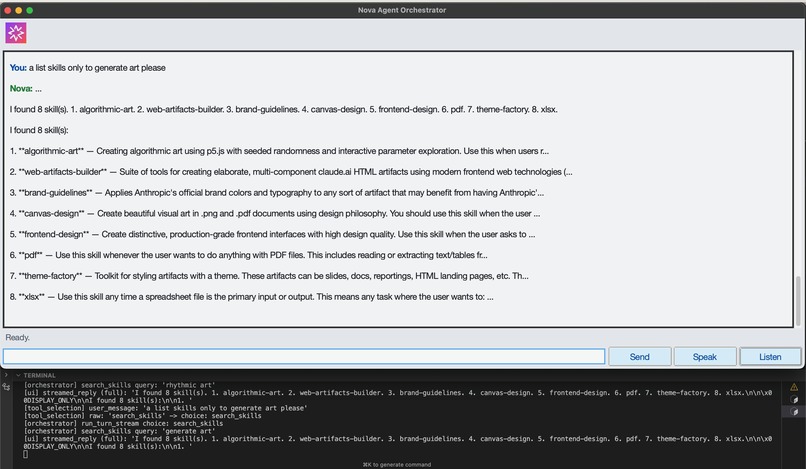Viewport: 806px width, 469px height.
Task: Collapse the TERMINAL panel chevron
Action: [x=18, y=375]
